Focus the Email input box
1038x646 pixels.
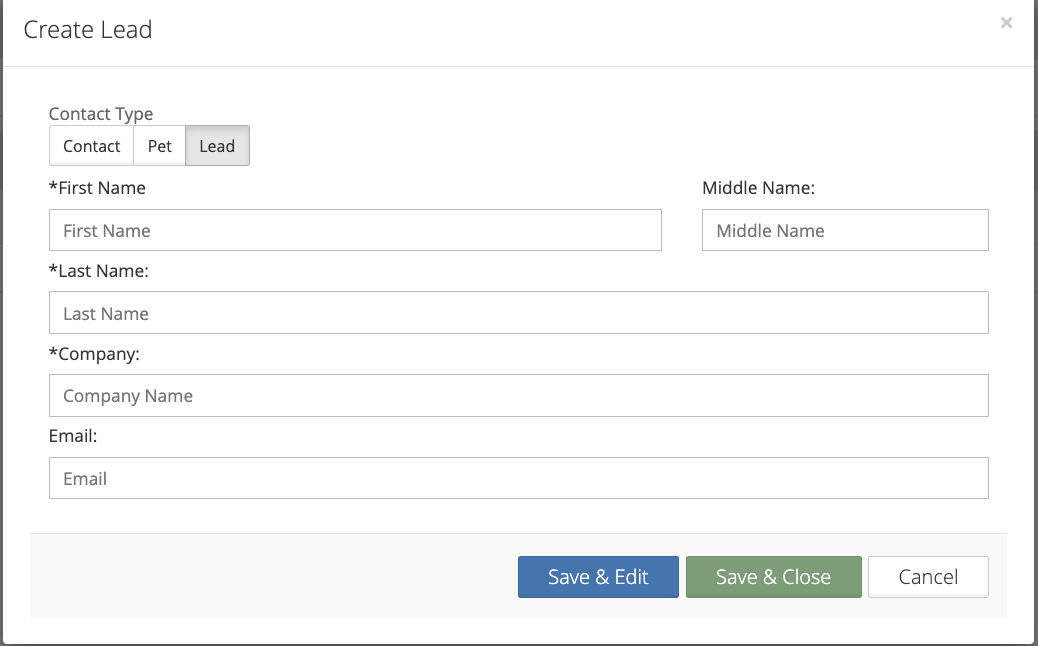tap(518, 478)
